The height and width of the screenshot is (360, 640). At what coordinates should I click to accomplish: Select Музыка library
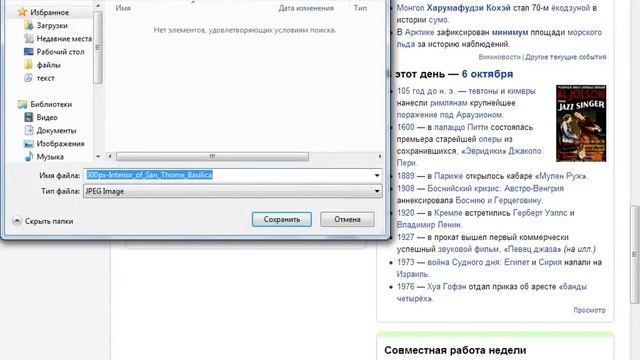(x=50, y=157)
